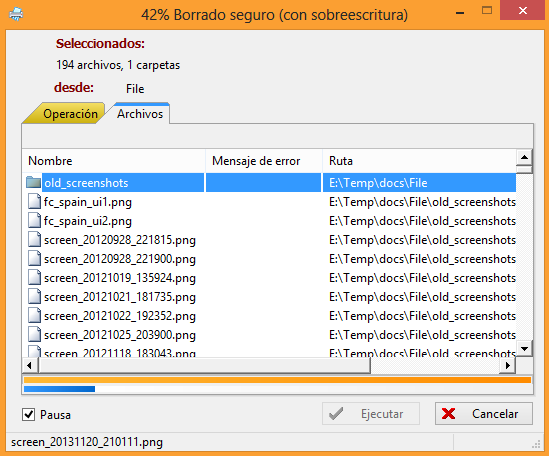The width and height of the screenshot is (549, 456).
Task: Click the horizontal scrollbar right arrow
Action: pos(507,366)
